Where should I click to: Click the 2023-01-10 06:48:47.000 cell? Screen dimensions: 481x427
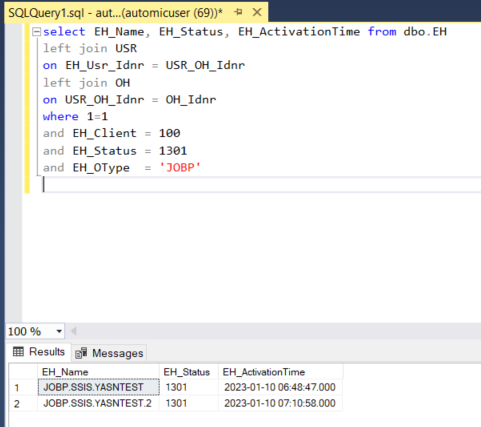[281, 387]
